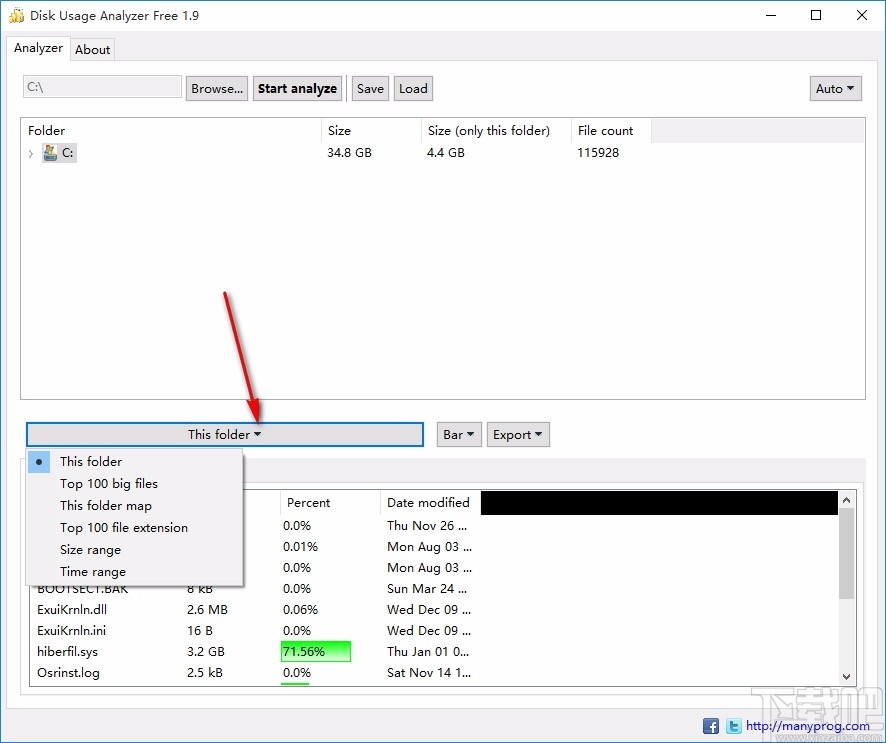Open the Auto dropdown
886x743 pixels.
(x=835, y=88)
